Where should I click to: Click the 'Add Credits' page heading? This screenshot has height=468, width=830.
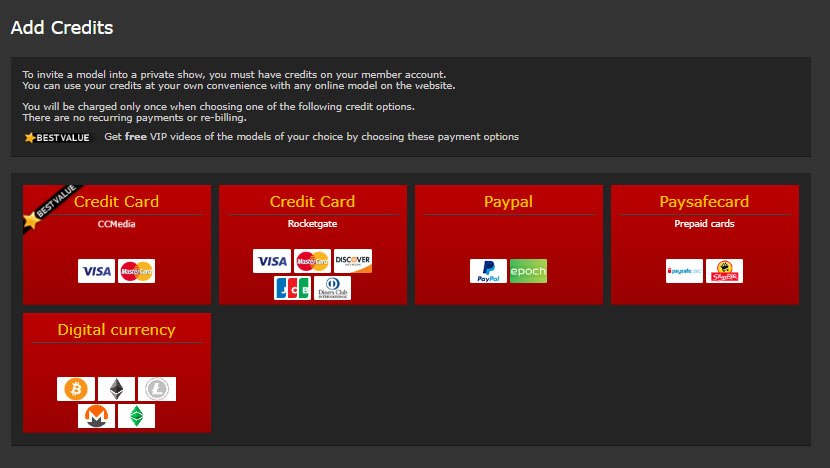tap(62, 28)
